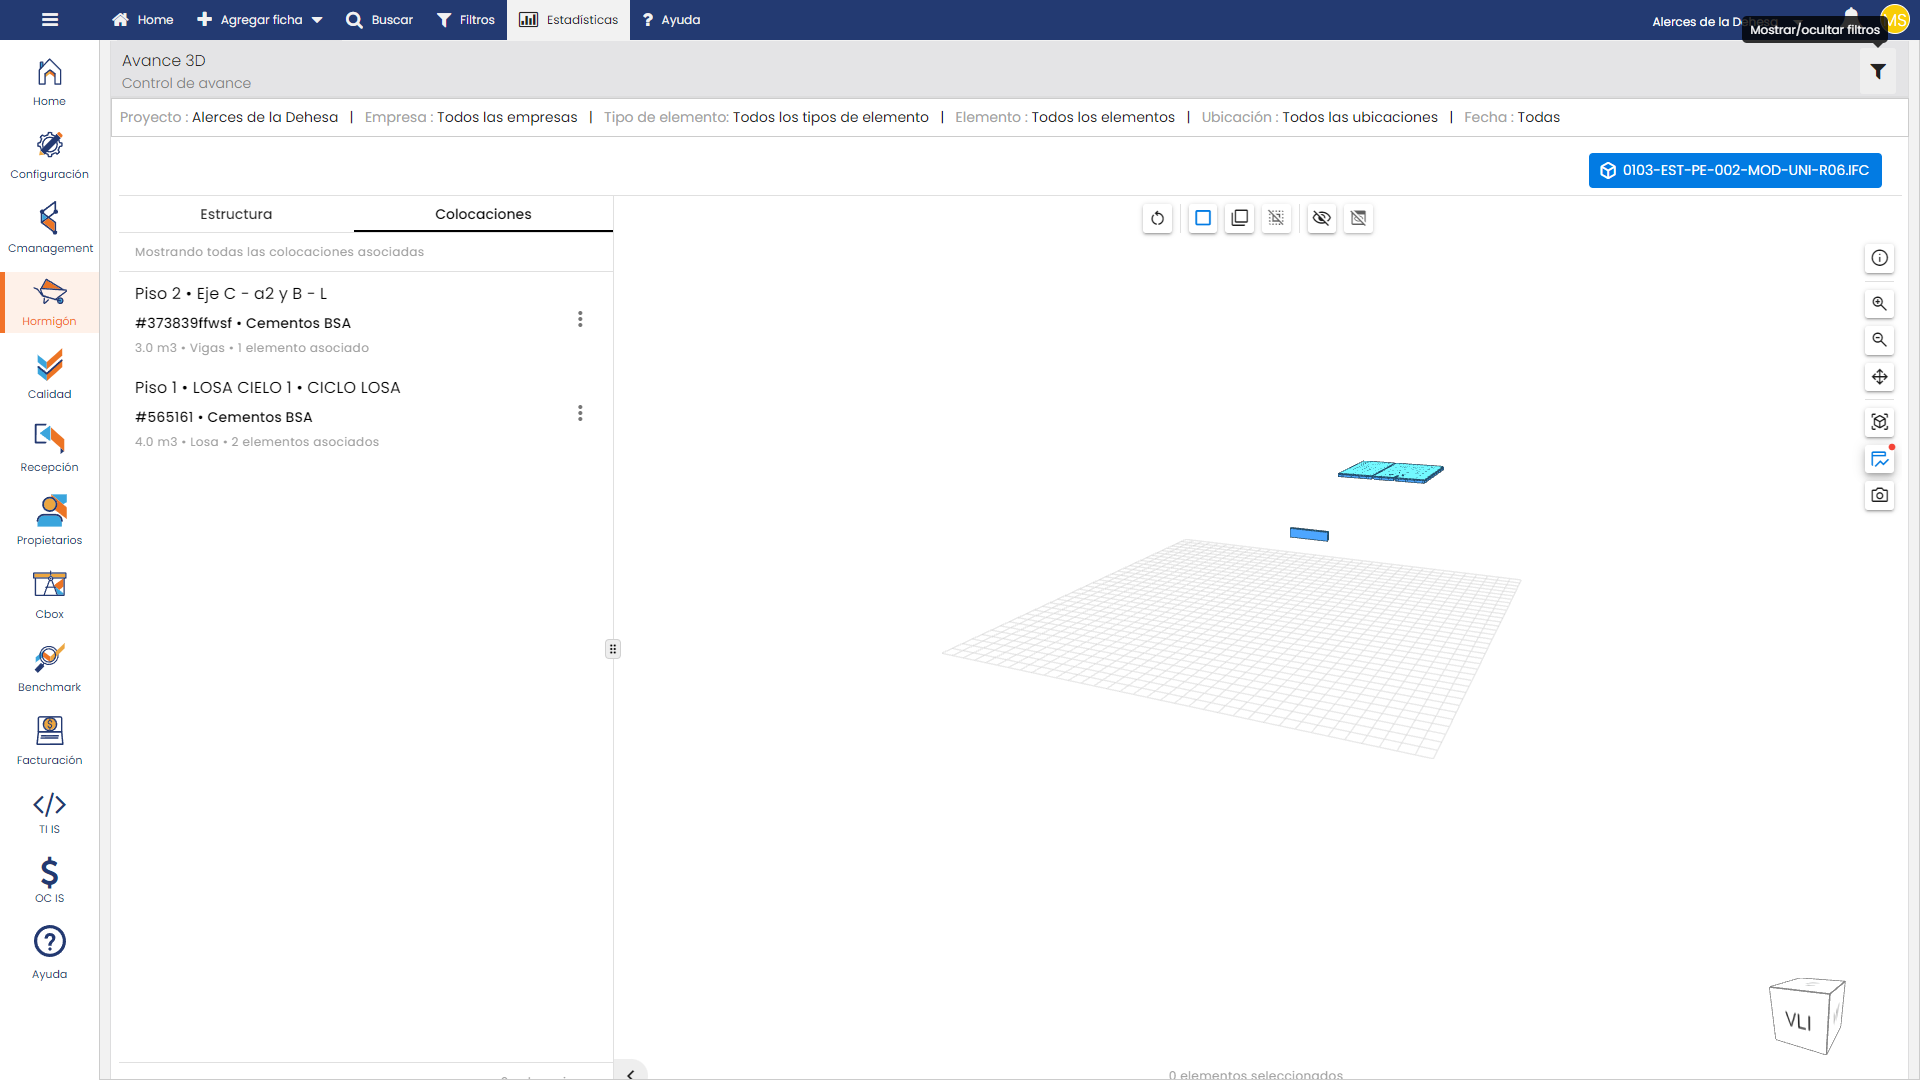Take a screenshot with camera icon

pyautogui.click(x=1879, y=495)
